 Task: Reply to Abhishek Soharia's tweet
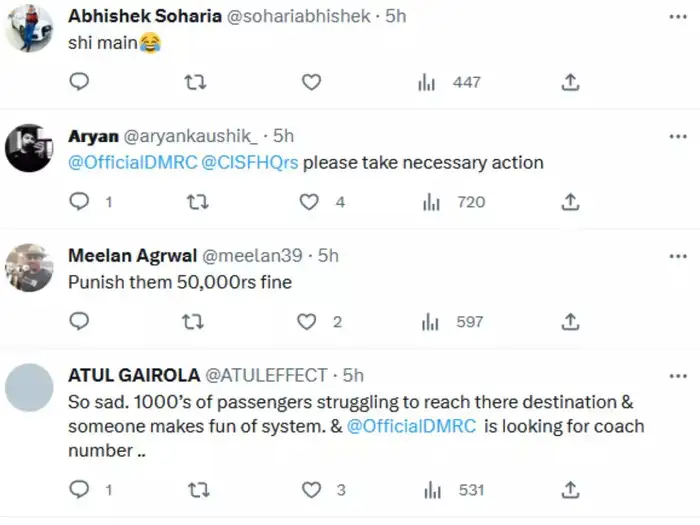coord(79,82)
